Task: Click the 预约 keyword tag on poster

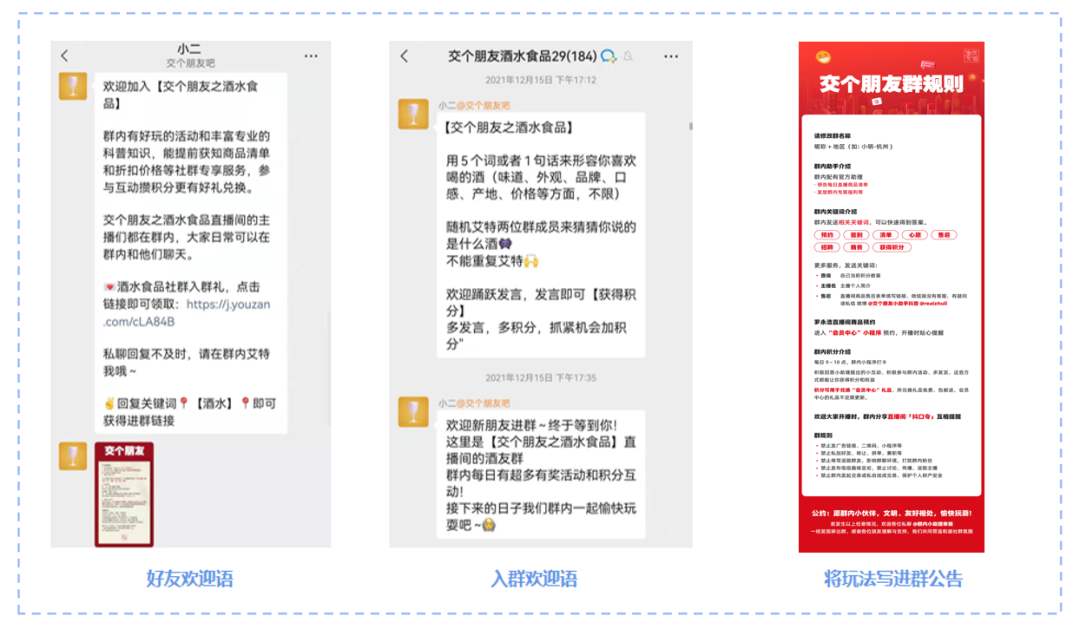Action: pos(827,234)
